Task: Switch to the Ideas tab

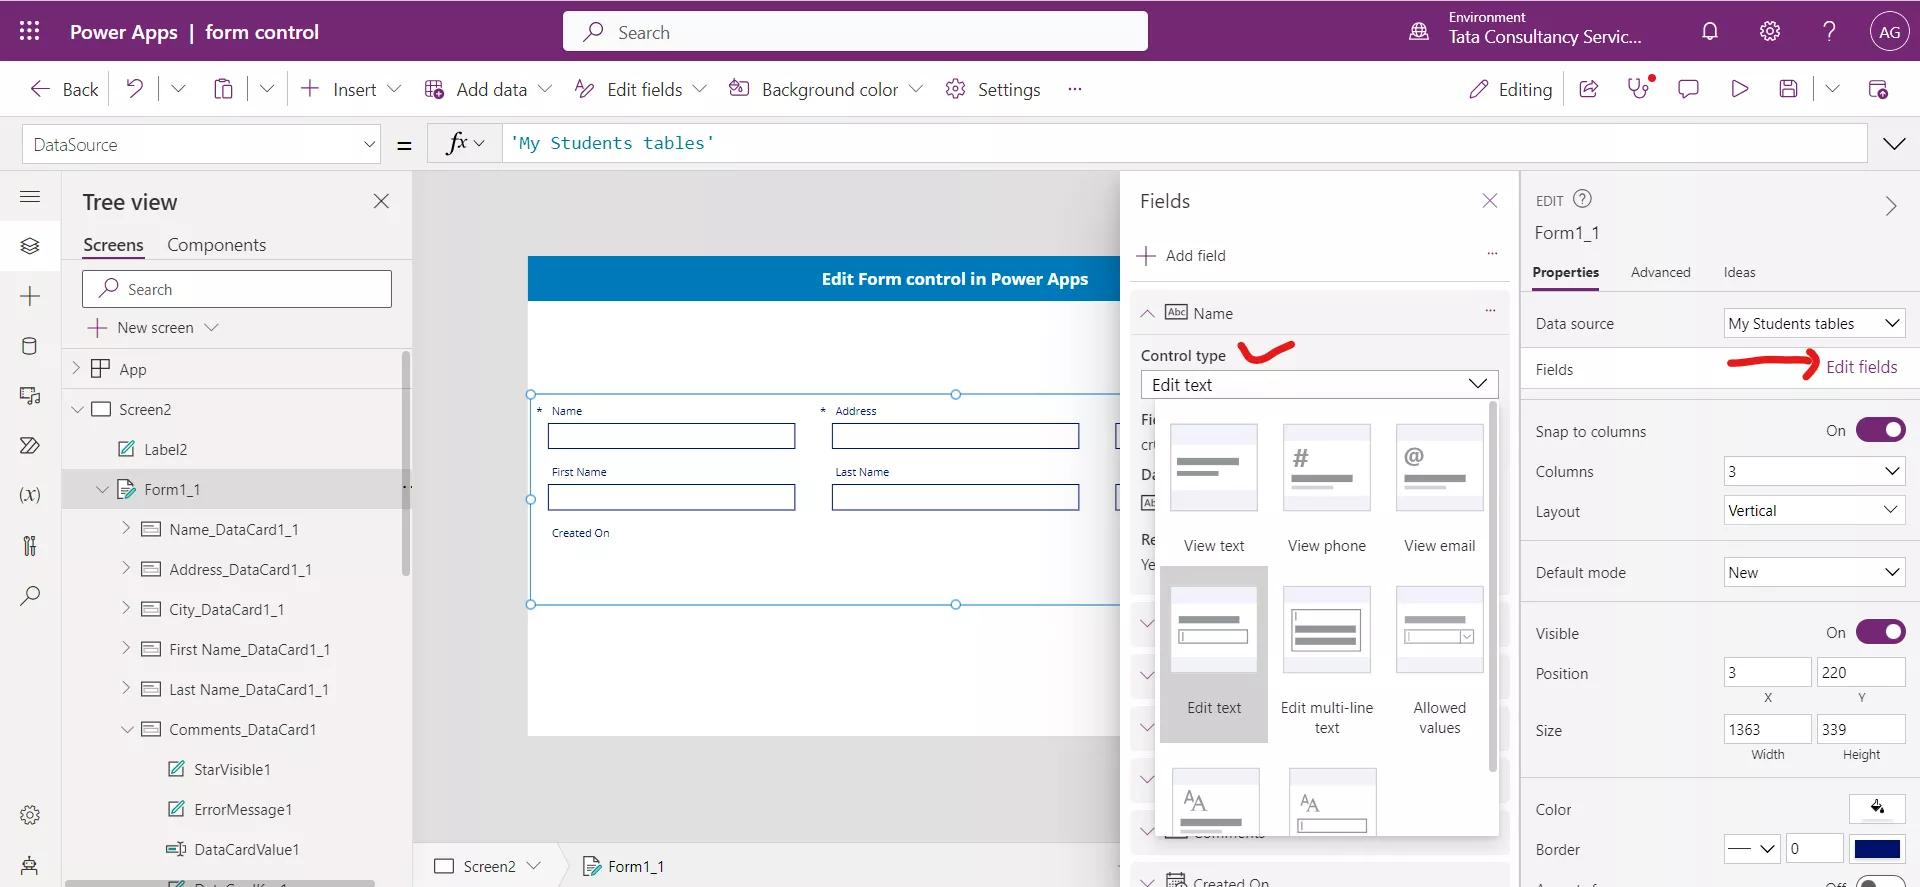Action: 1739,272
